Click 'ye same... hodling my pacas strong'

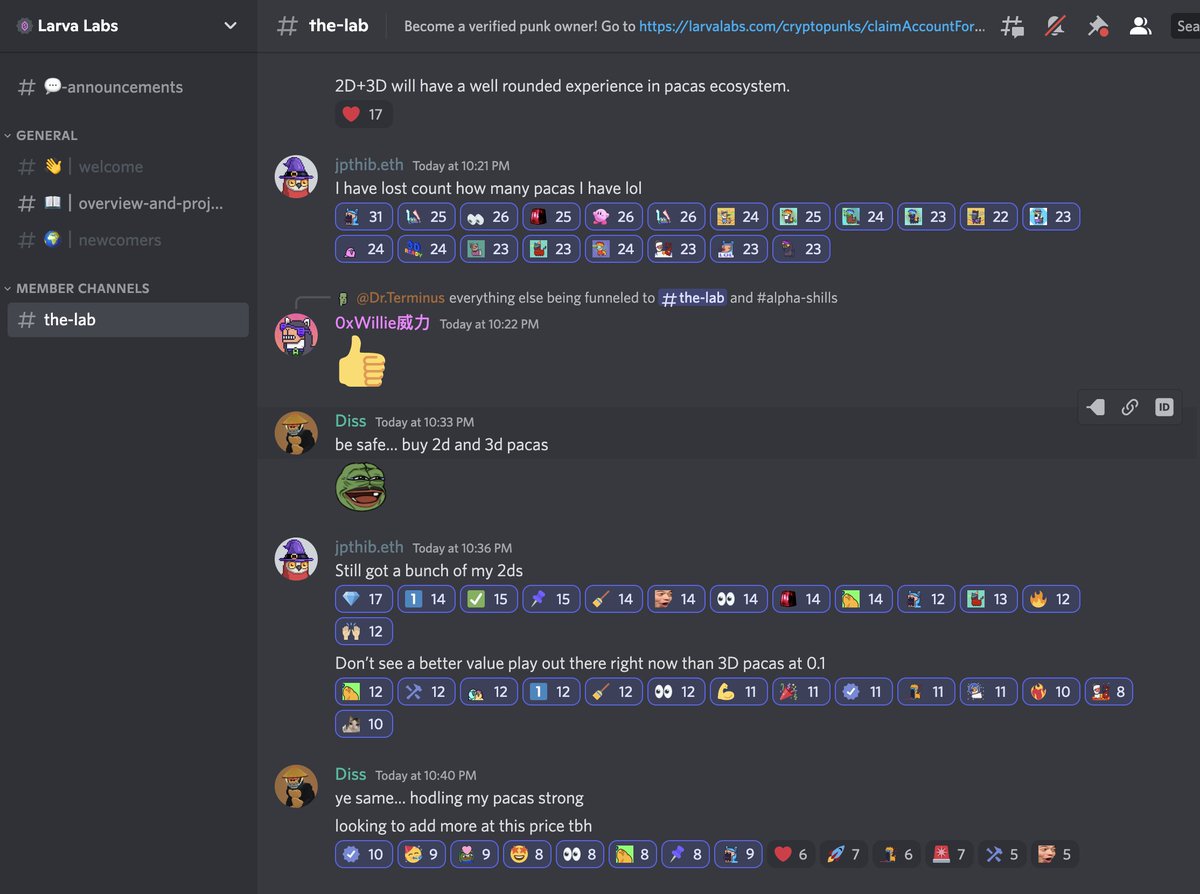click(459, 798)
